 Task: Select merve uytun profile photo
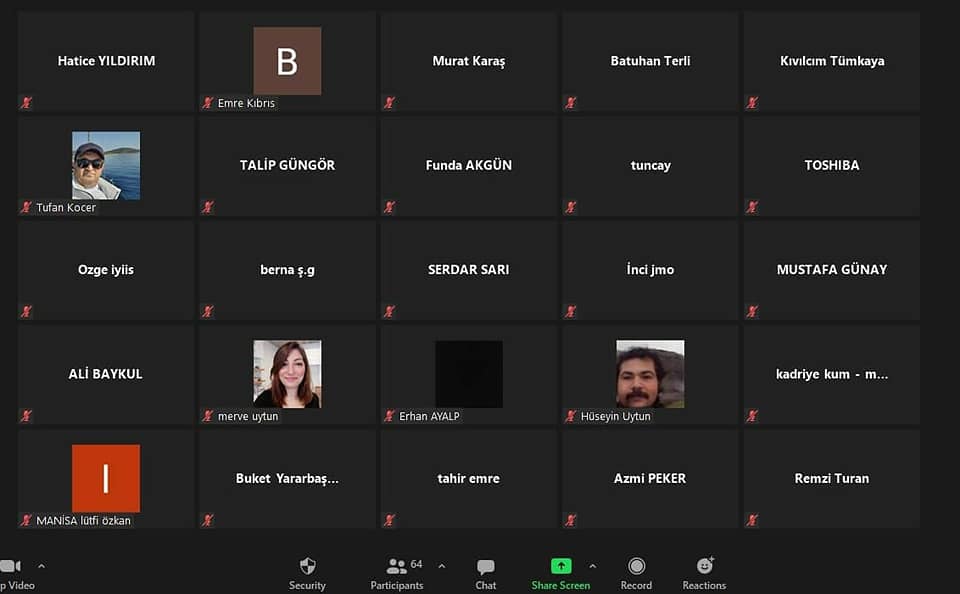tap(287, 374)
